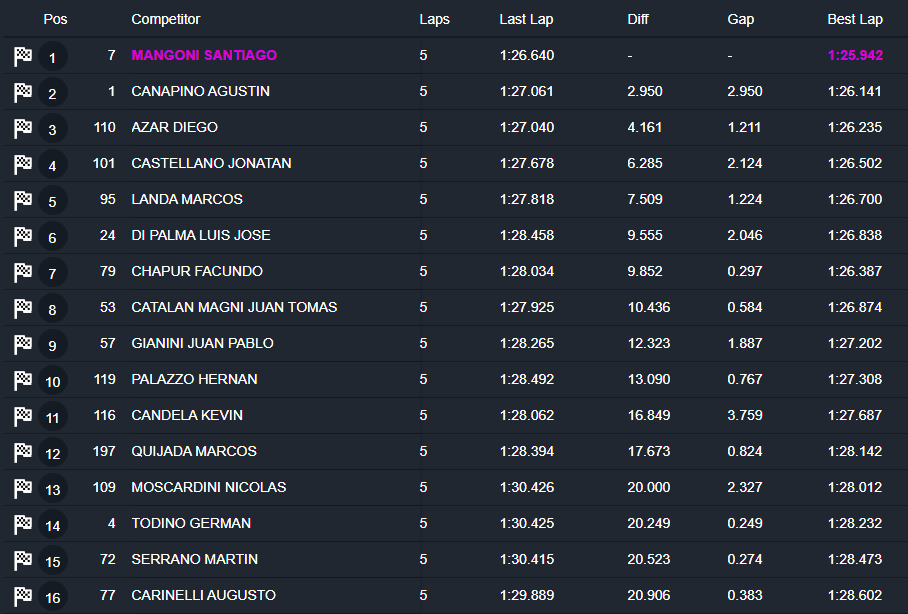Sort by the Pos column header
Viewport: 908px width, 614px height.
coord(55,19)
